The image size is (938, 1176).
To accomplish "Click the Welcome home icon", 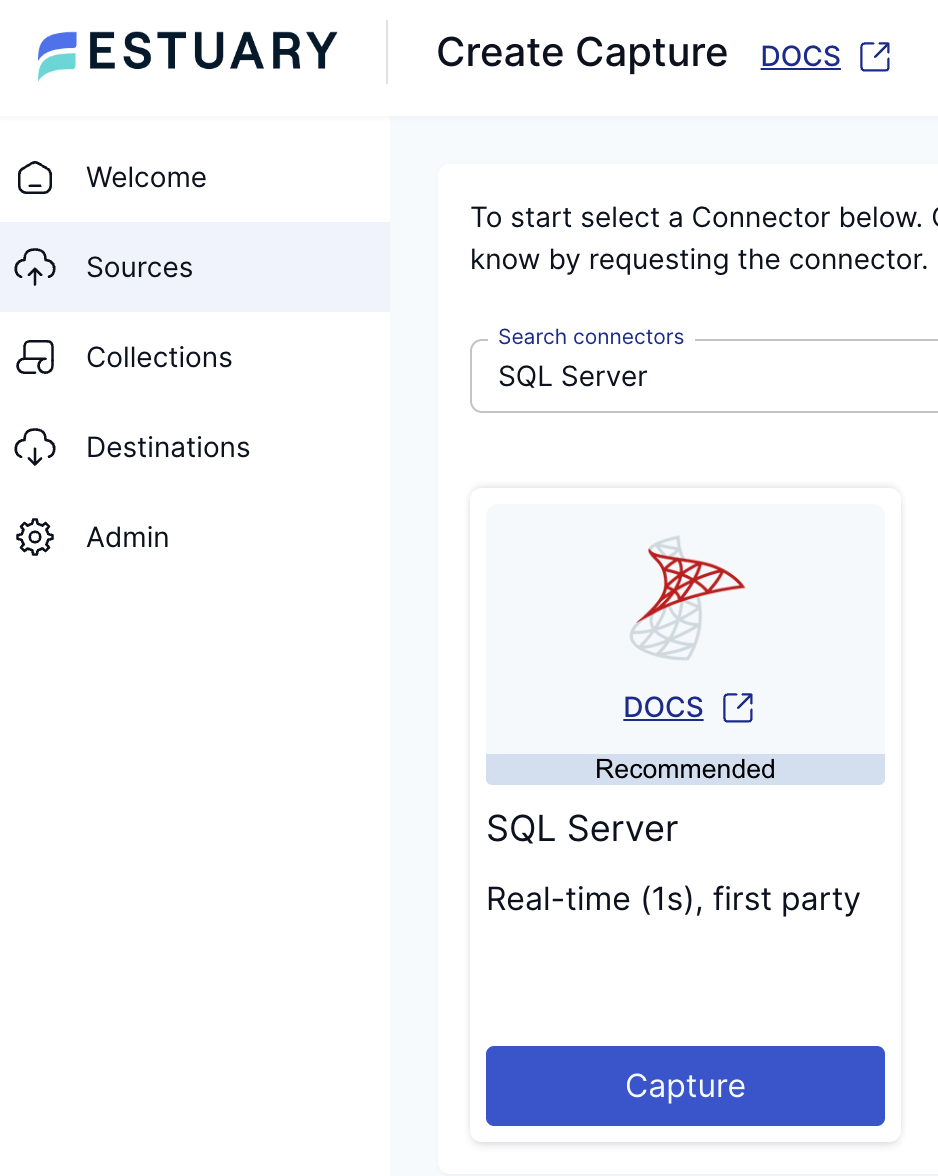I will point(35,177).
